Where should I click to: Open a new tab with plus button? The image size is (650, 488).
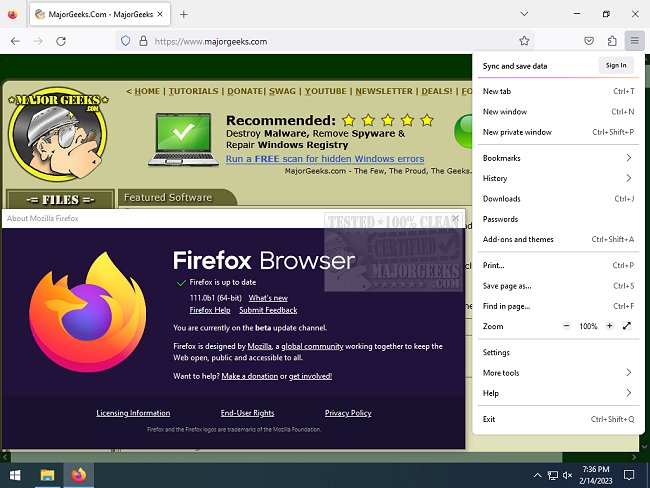click(x=184, y=15)
